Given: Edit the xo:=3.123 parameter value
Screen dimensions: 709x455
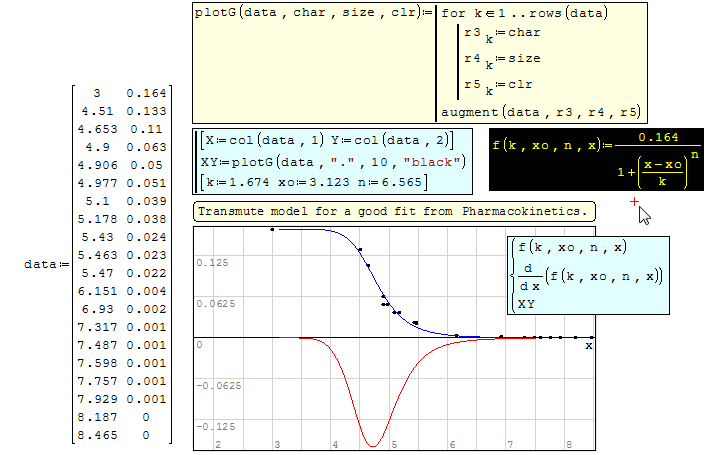Looking at the screenshot, I should coord(310,181).
